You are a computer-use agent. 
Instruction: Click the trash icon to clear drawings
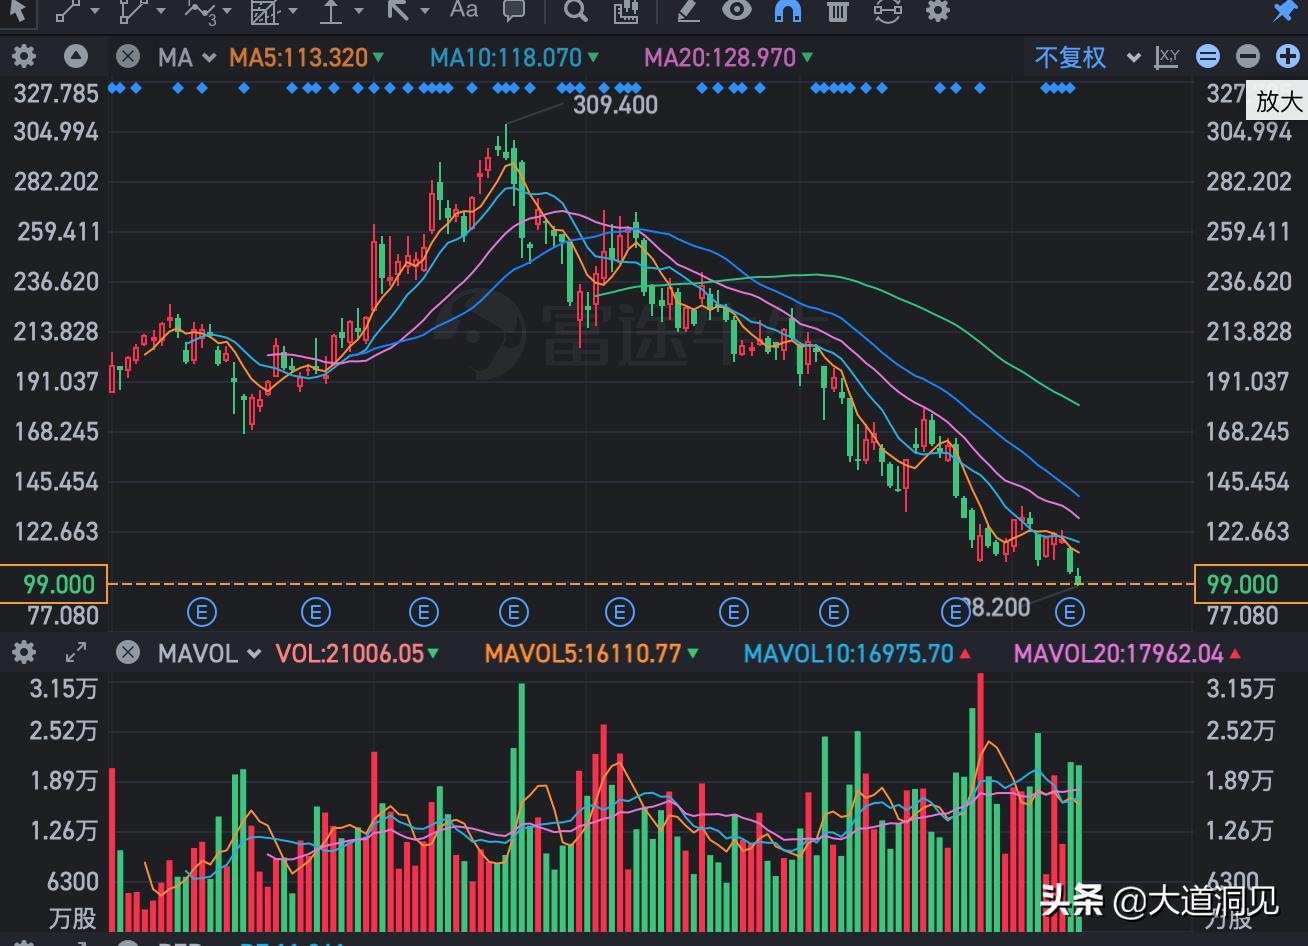(x=837, y=11)
